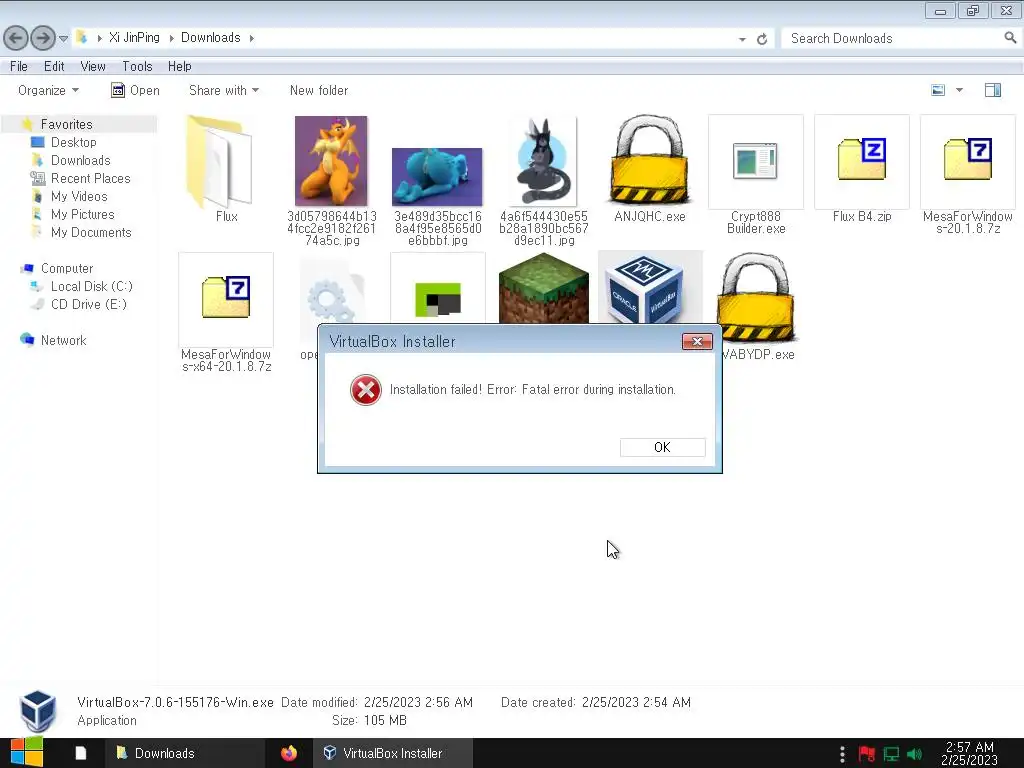Open Desktop in the navigation pane
Image resolution: width=1024 pixels, height=768 pixels.
click(73, 142)
